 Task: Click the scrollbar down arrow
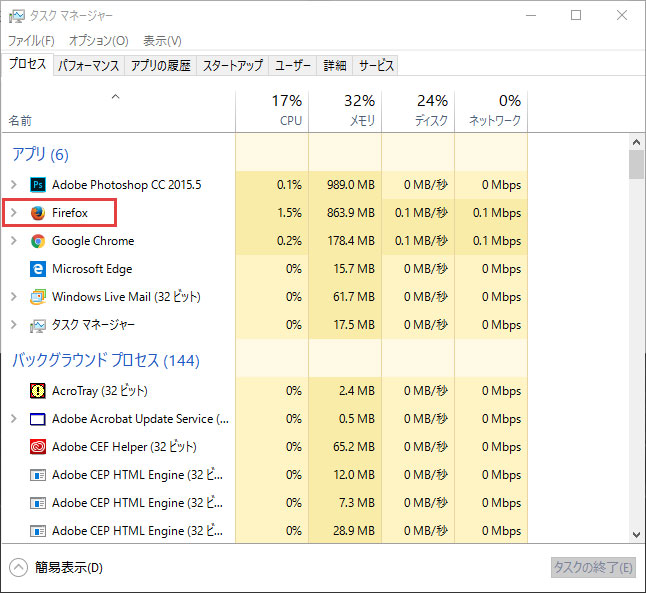637,535
